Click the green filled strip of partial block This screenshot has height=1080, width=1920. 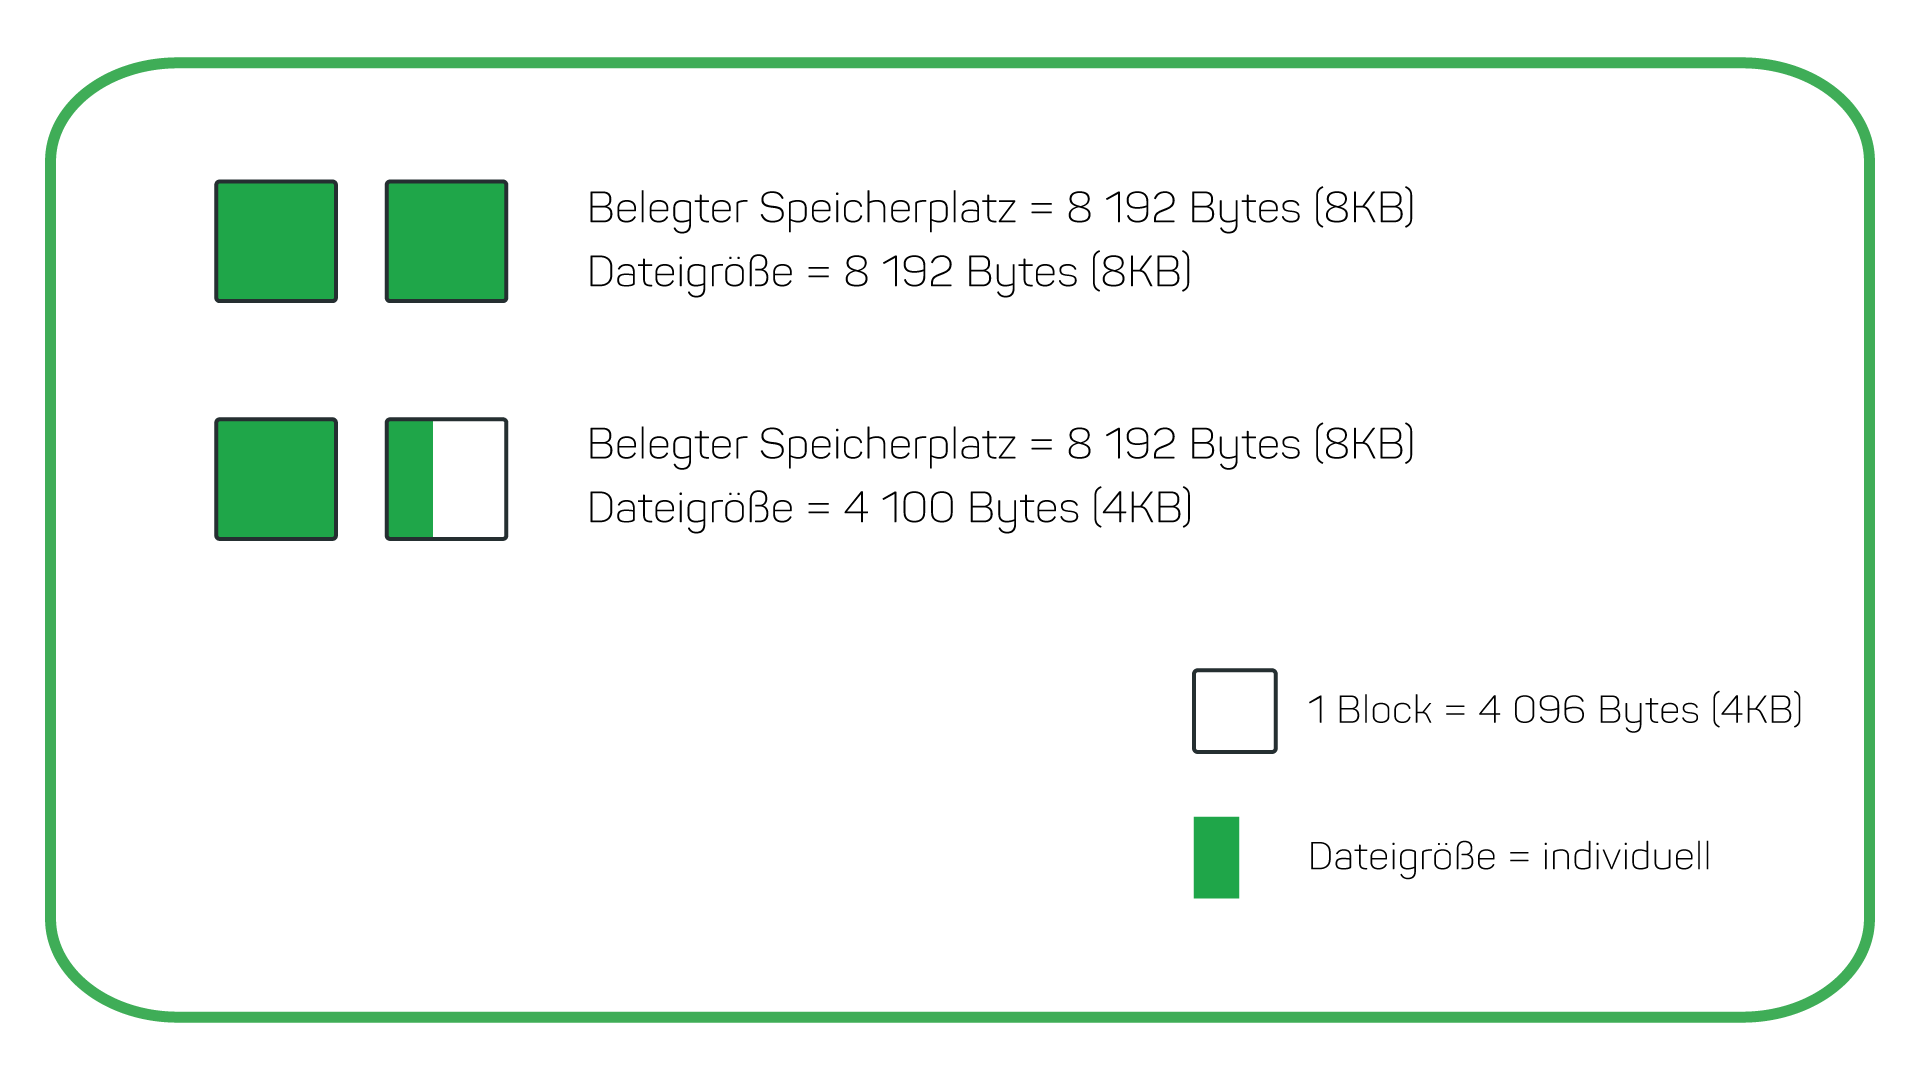(x=411, y=479)
